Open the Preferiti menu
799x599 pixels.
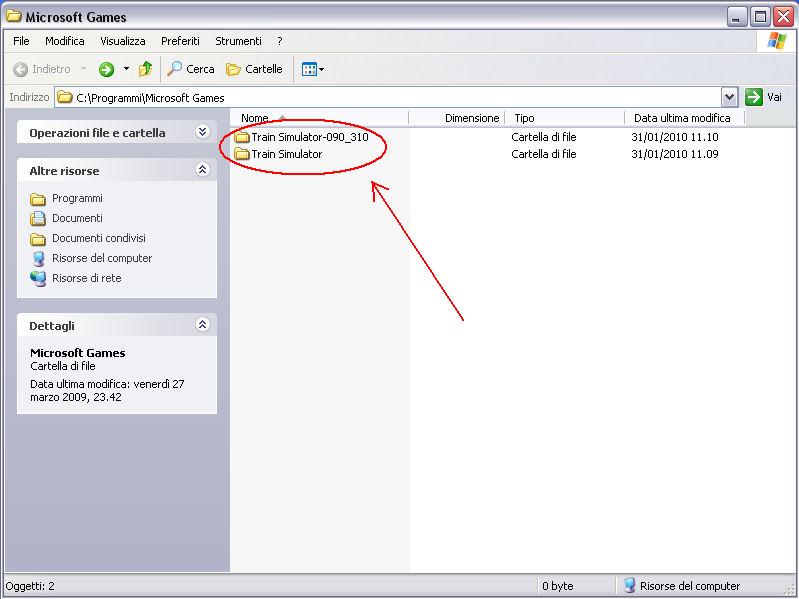[x=180, y=41]
